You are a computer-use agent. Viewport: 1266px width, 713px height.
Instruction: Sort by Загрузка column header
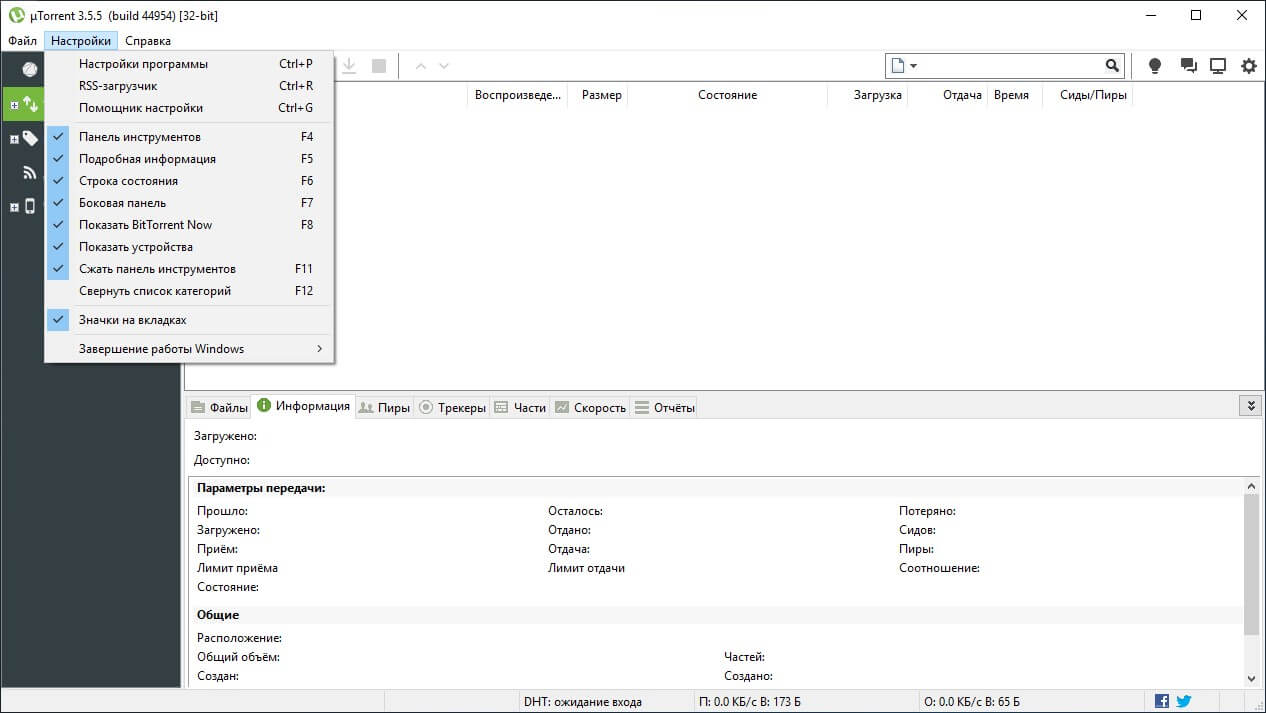(867, 95)
